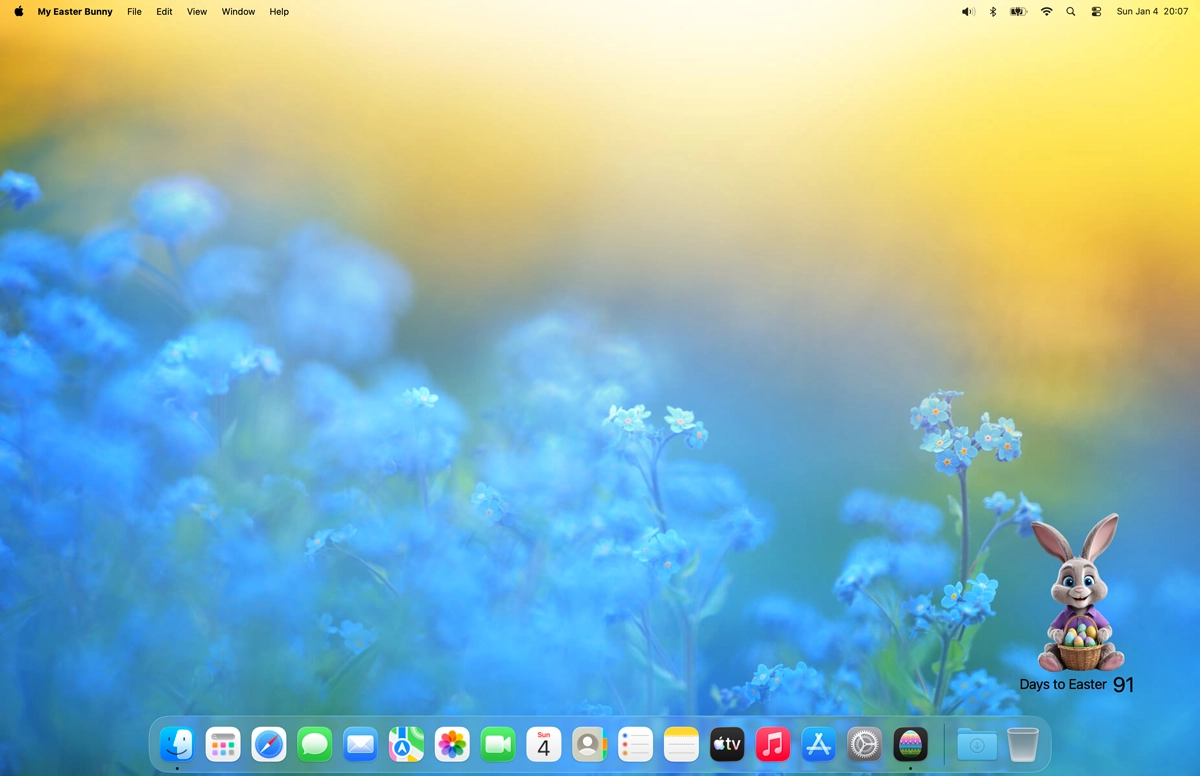Open the App Store icon
Viewport: 1200px width, 776px height.
click(818, 744)
